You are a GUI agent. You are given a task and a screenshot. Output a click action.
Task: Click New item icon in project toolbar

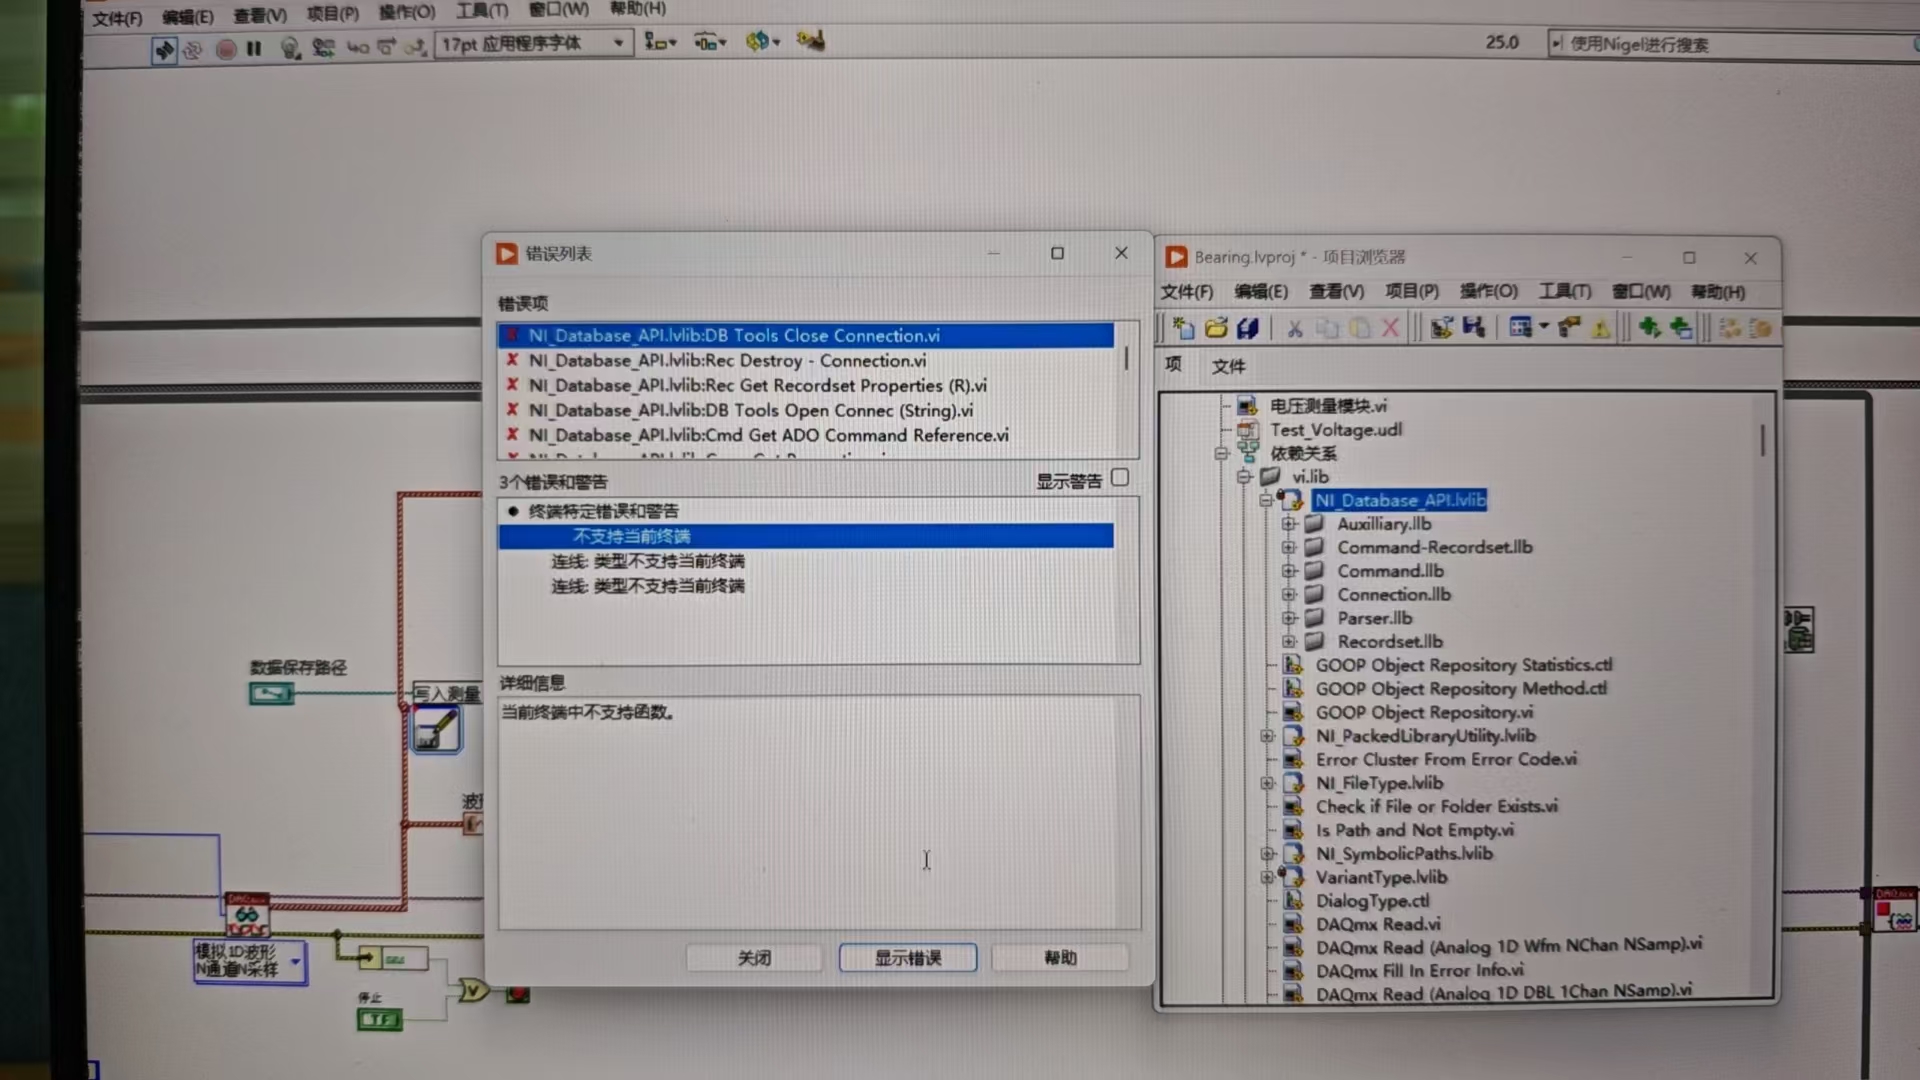click(x=1184, y=327)
